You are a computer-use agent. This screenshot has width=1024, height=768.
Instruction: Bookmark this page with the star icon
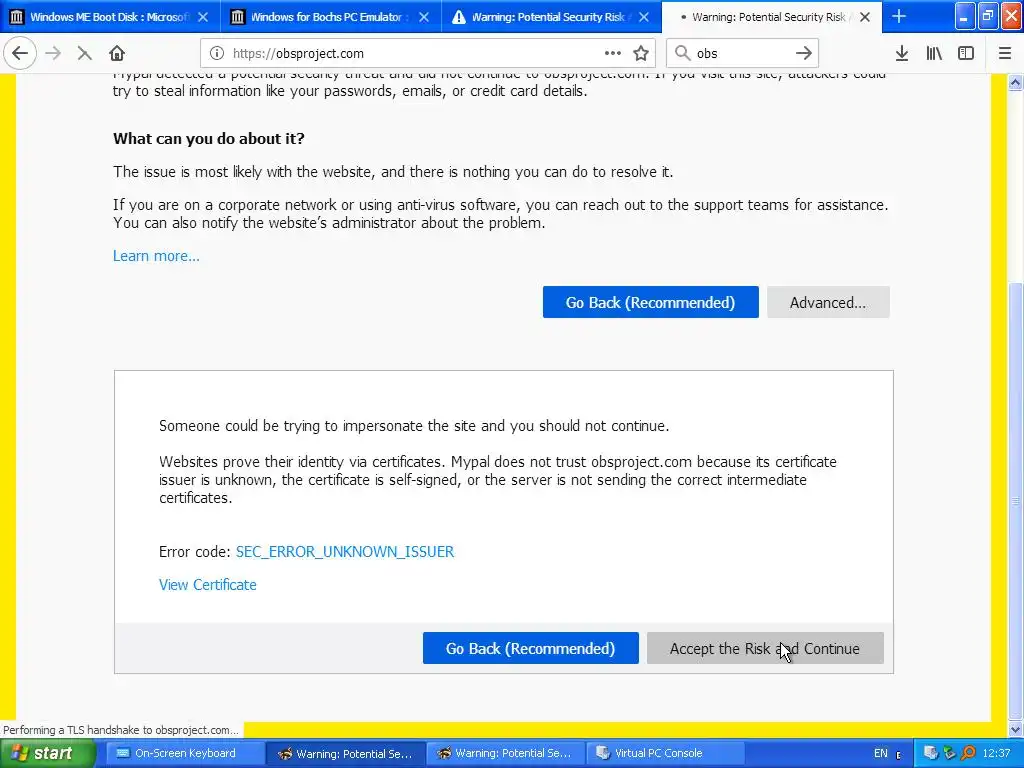(641, 54)
